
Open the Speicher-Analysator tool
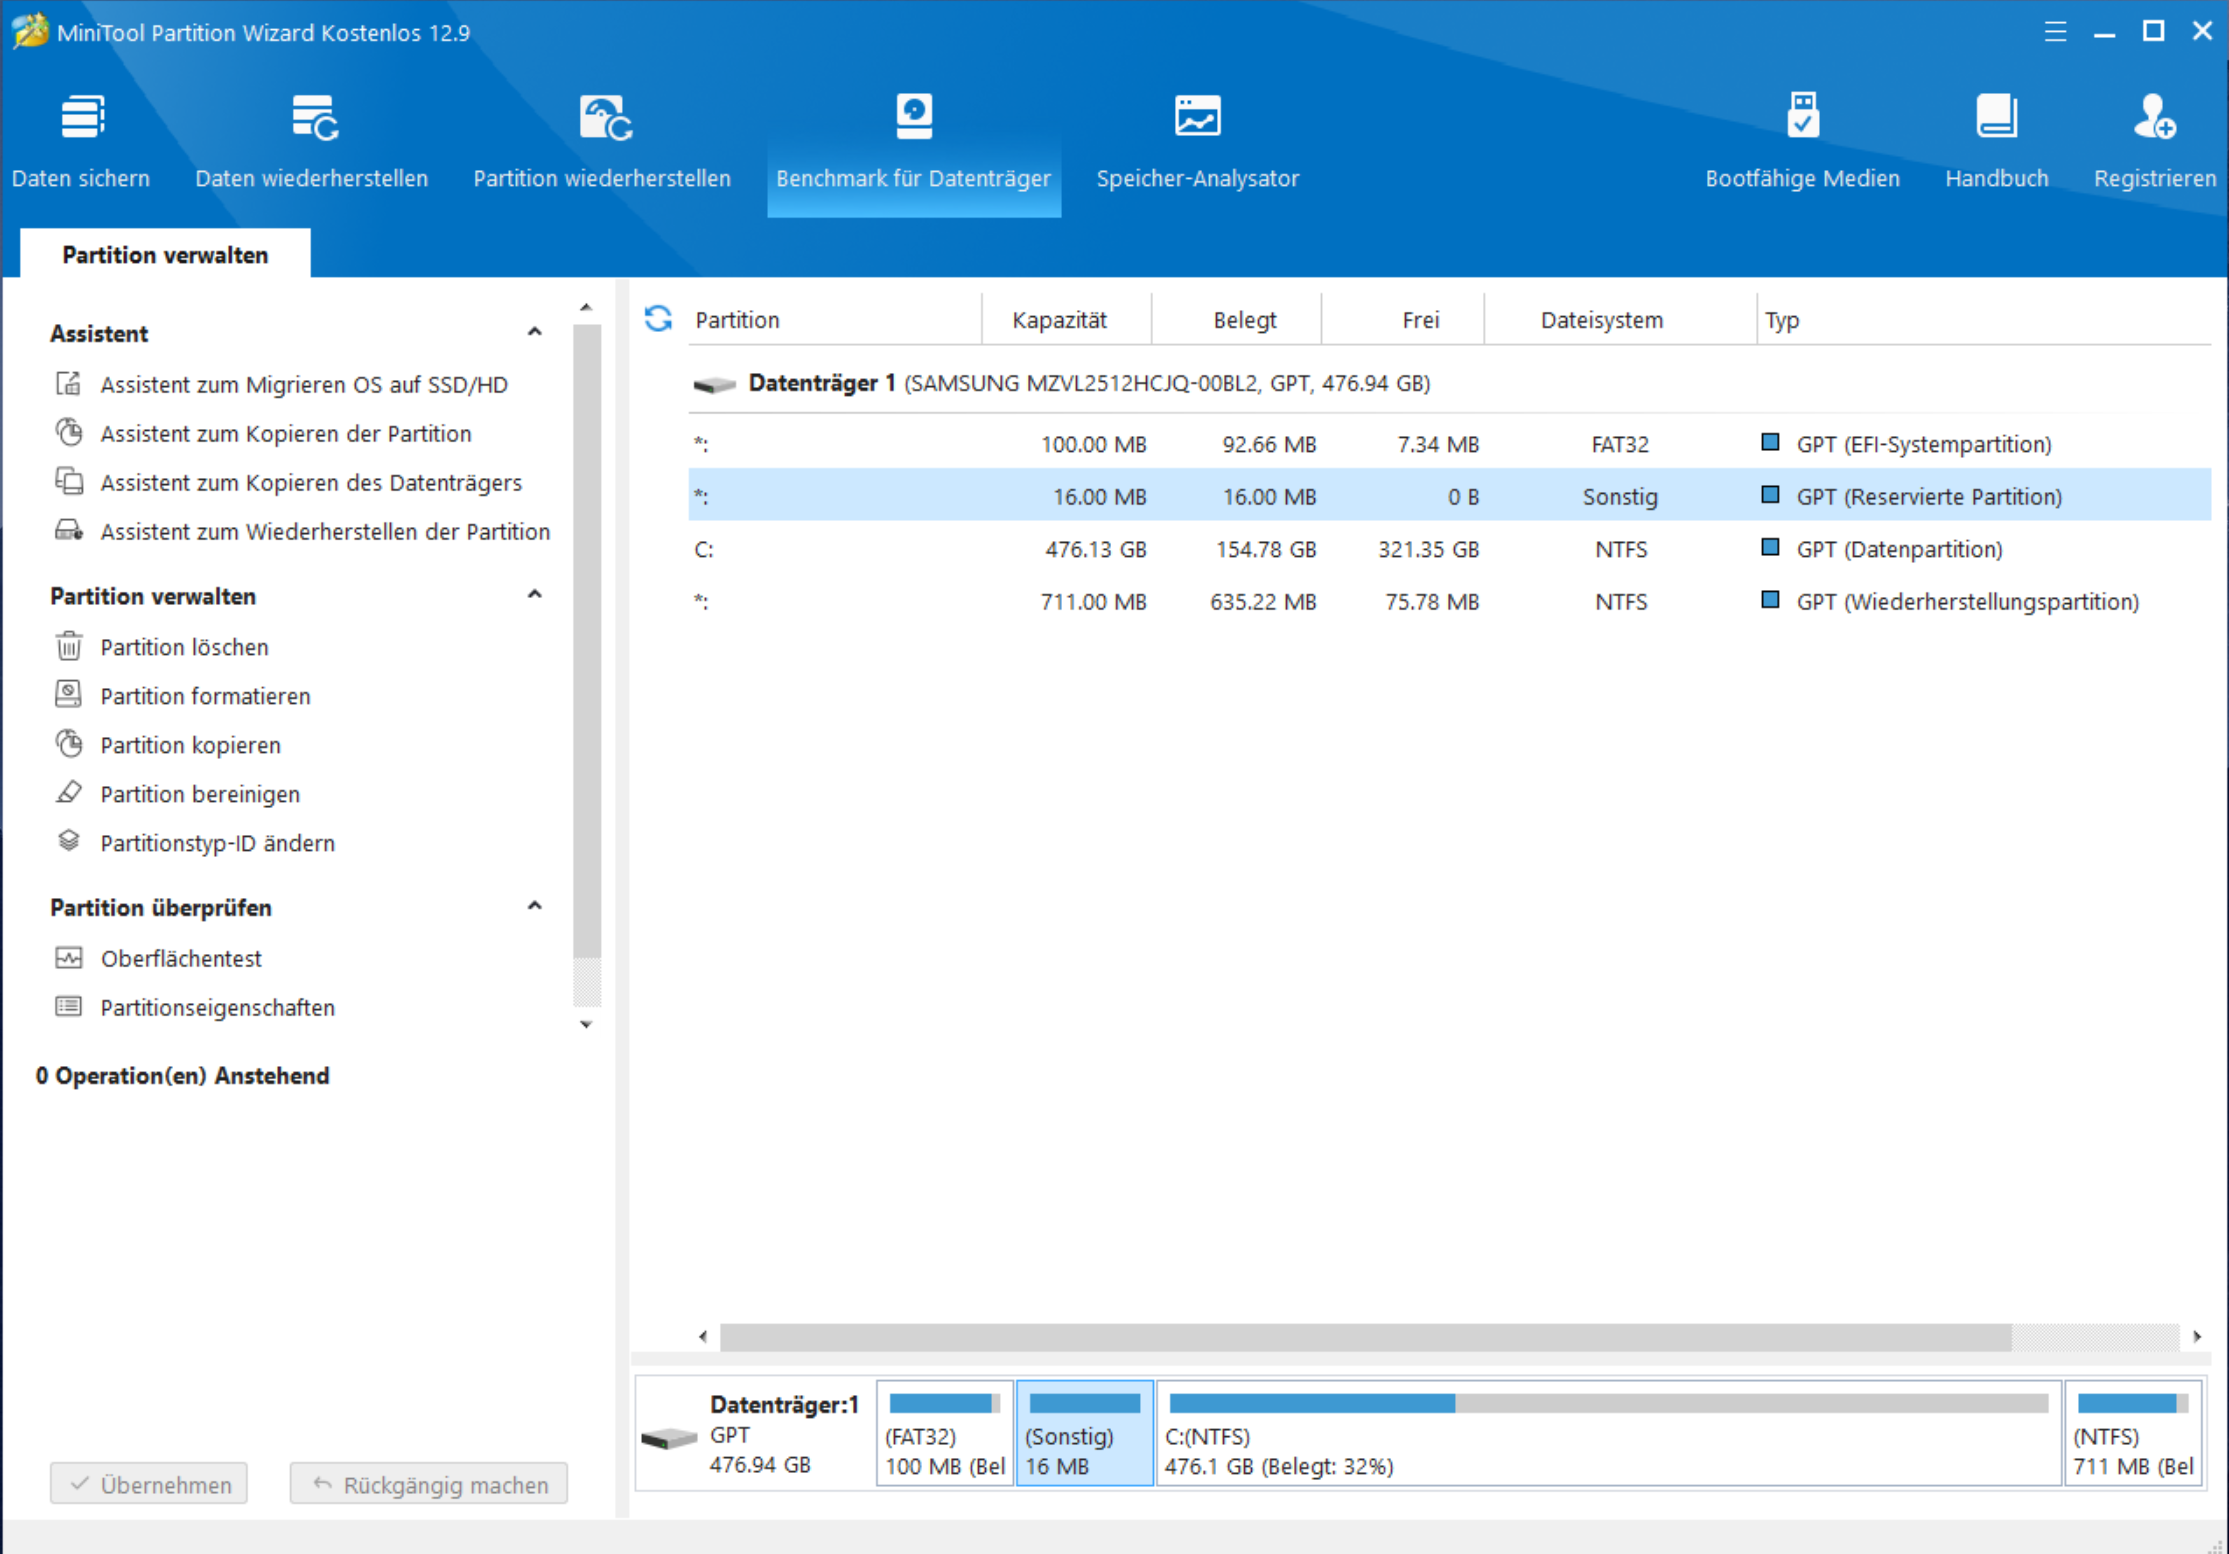pos(1197,140)
